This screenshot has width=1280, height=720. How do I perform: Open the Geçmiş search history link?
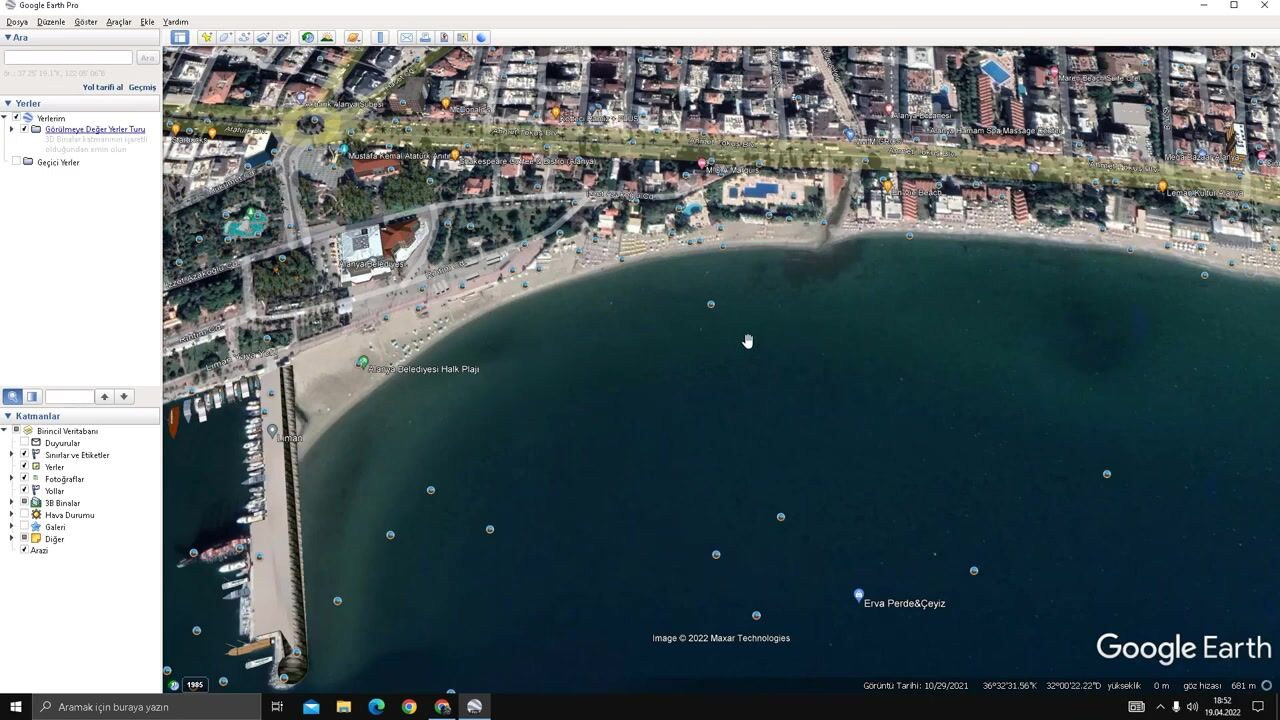[142, 87]
